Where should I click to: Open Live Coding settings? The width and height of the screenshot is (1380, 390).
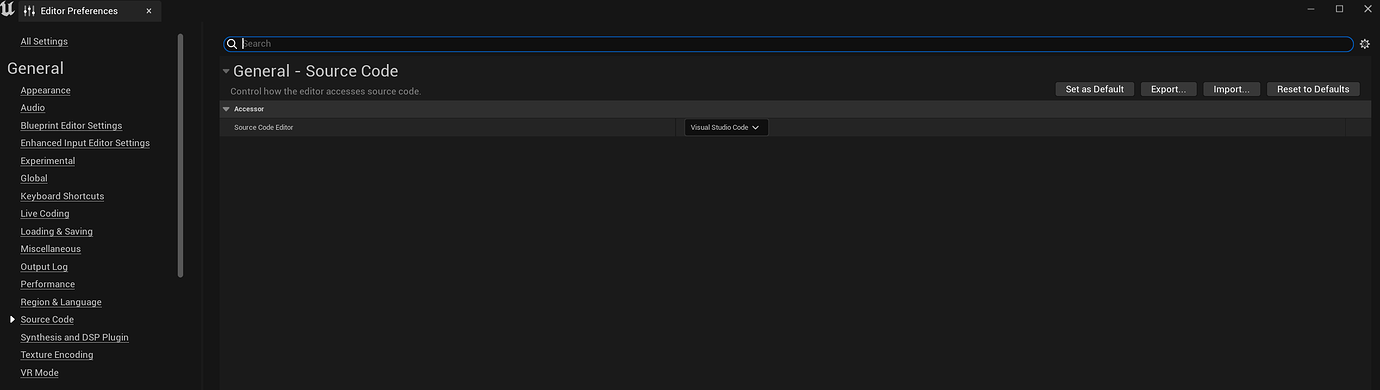45,214
